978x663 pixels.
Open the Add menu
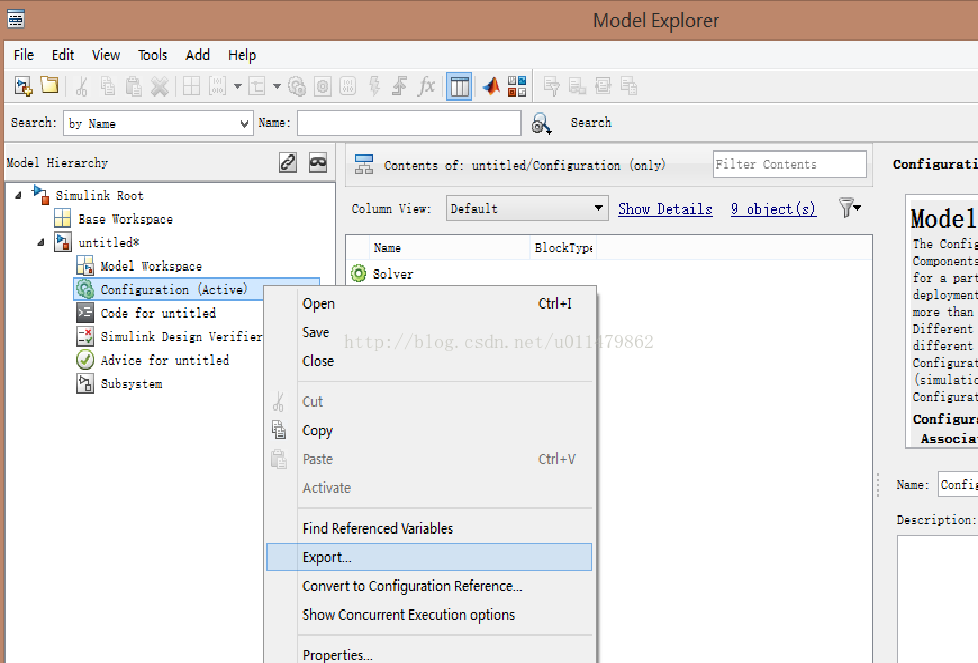[197, 55]
